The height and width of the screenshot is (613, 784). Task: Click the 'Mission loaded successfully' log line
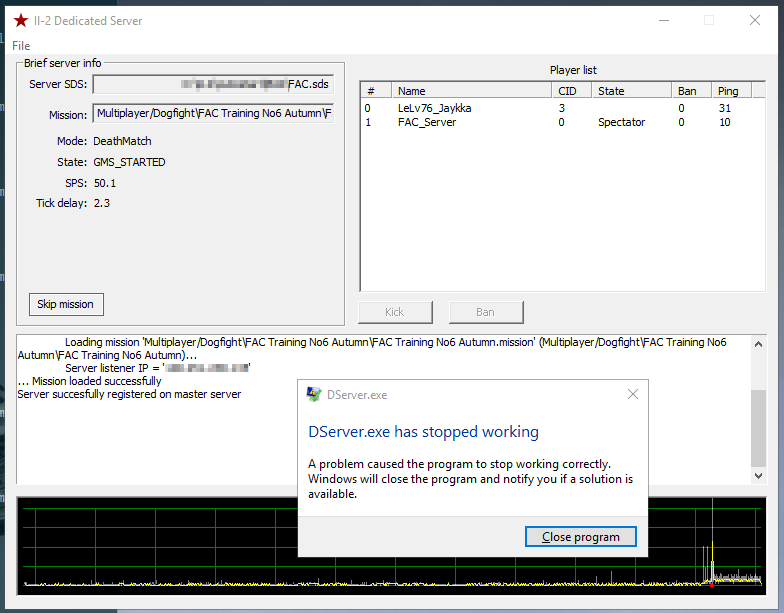90,381
